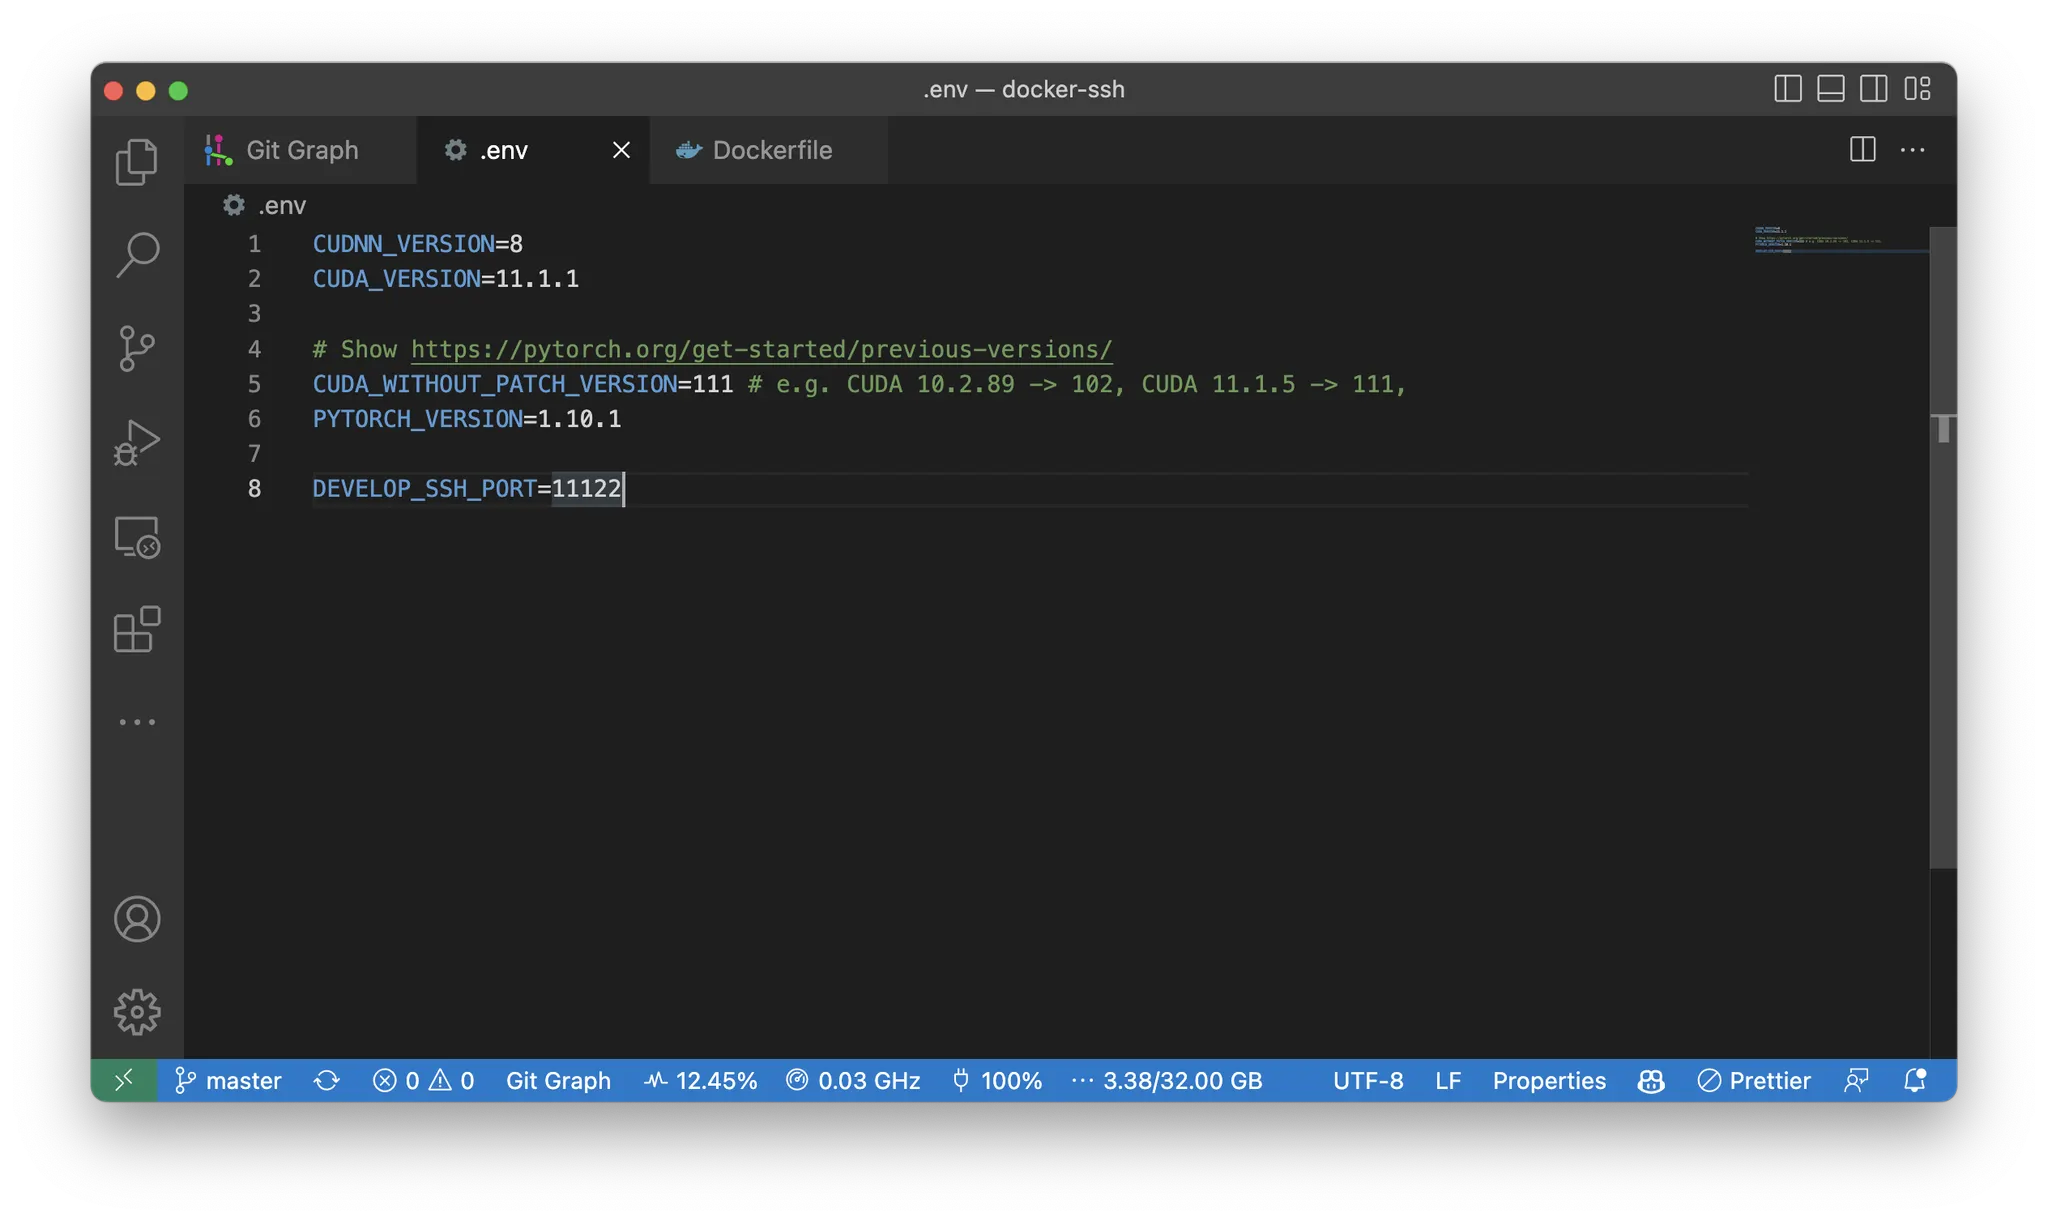The image size is (2048, 1222).
Task: Open the Source Control view
Action: coord(137,348)
